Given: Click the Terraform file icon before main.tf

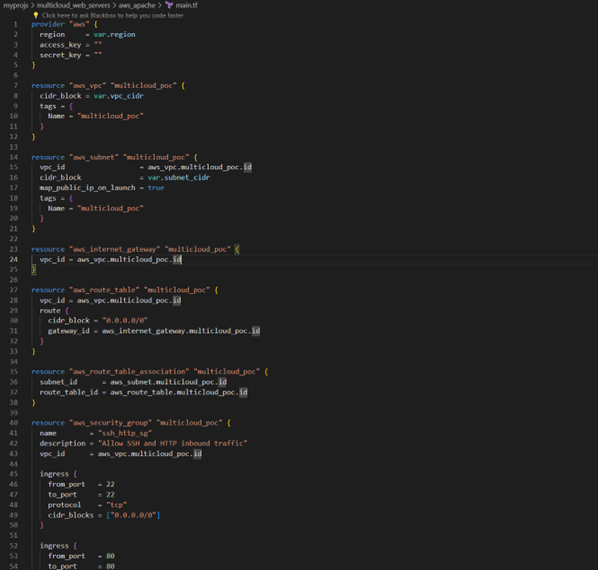Looking at the screenshot, I should click(169, 5).
